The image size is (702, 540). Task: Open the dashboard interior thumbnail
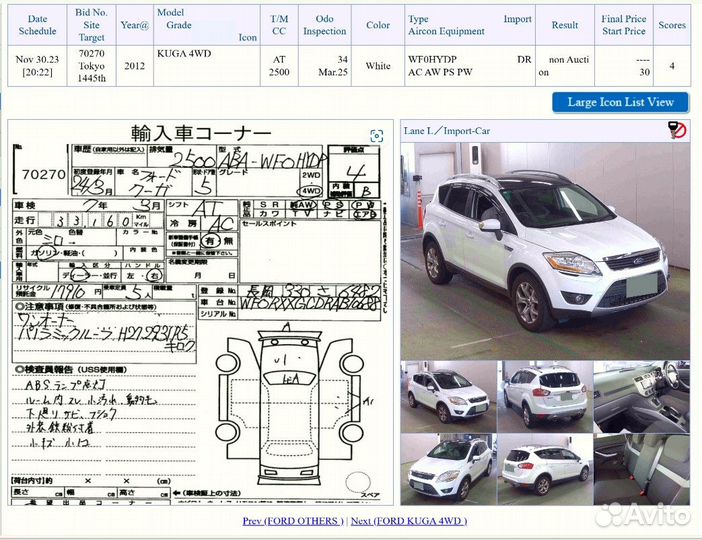[x=642, y=396]
